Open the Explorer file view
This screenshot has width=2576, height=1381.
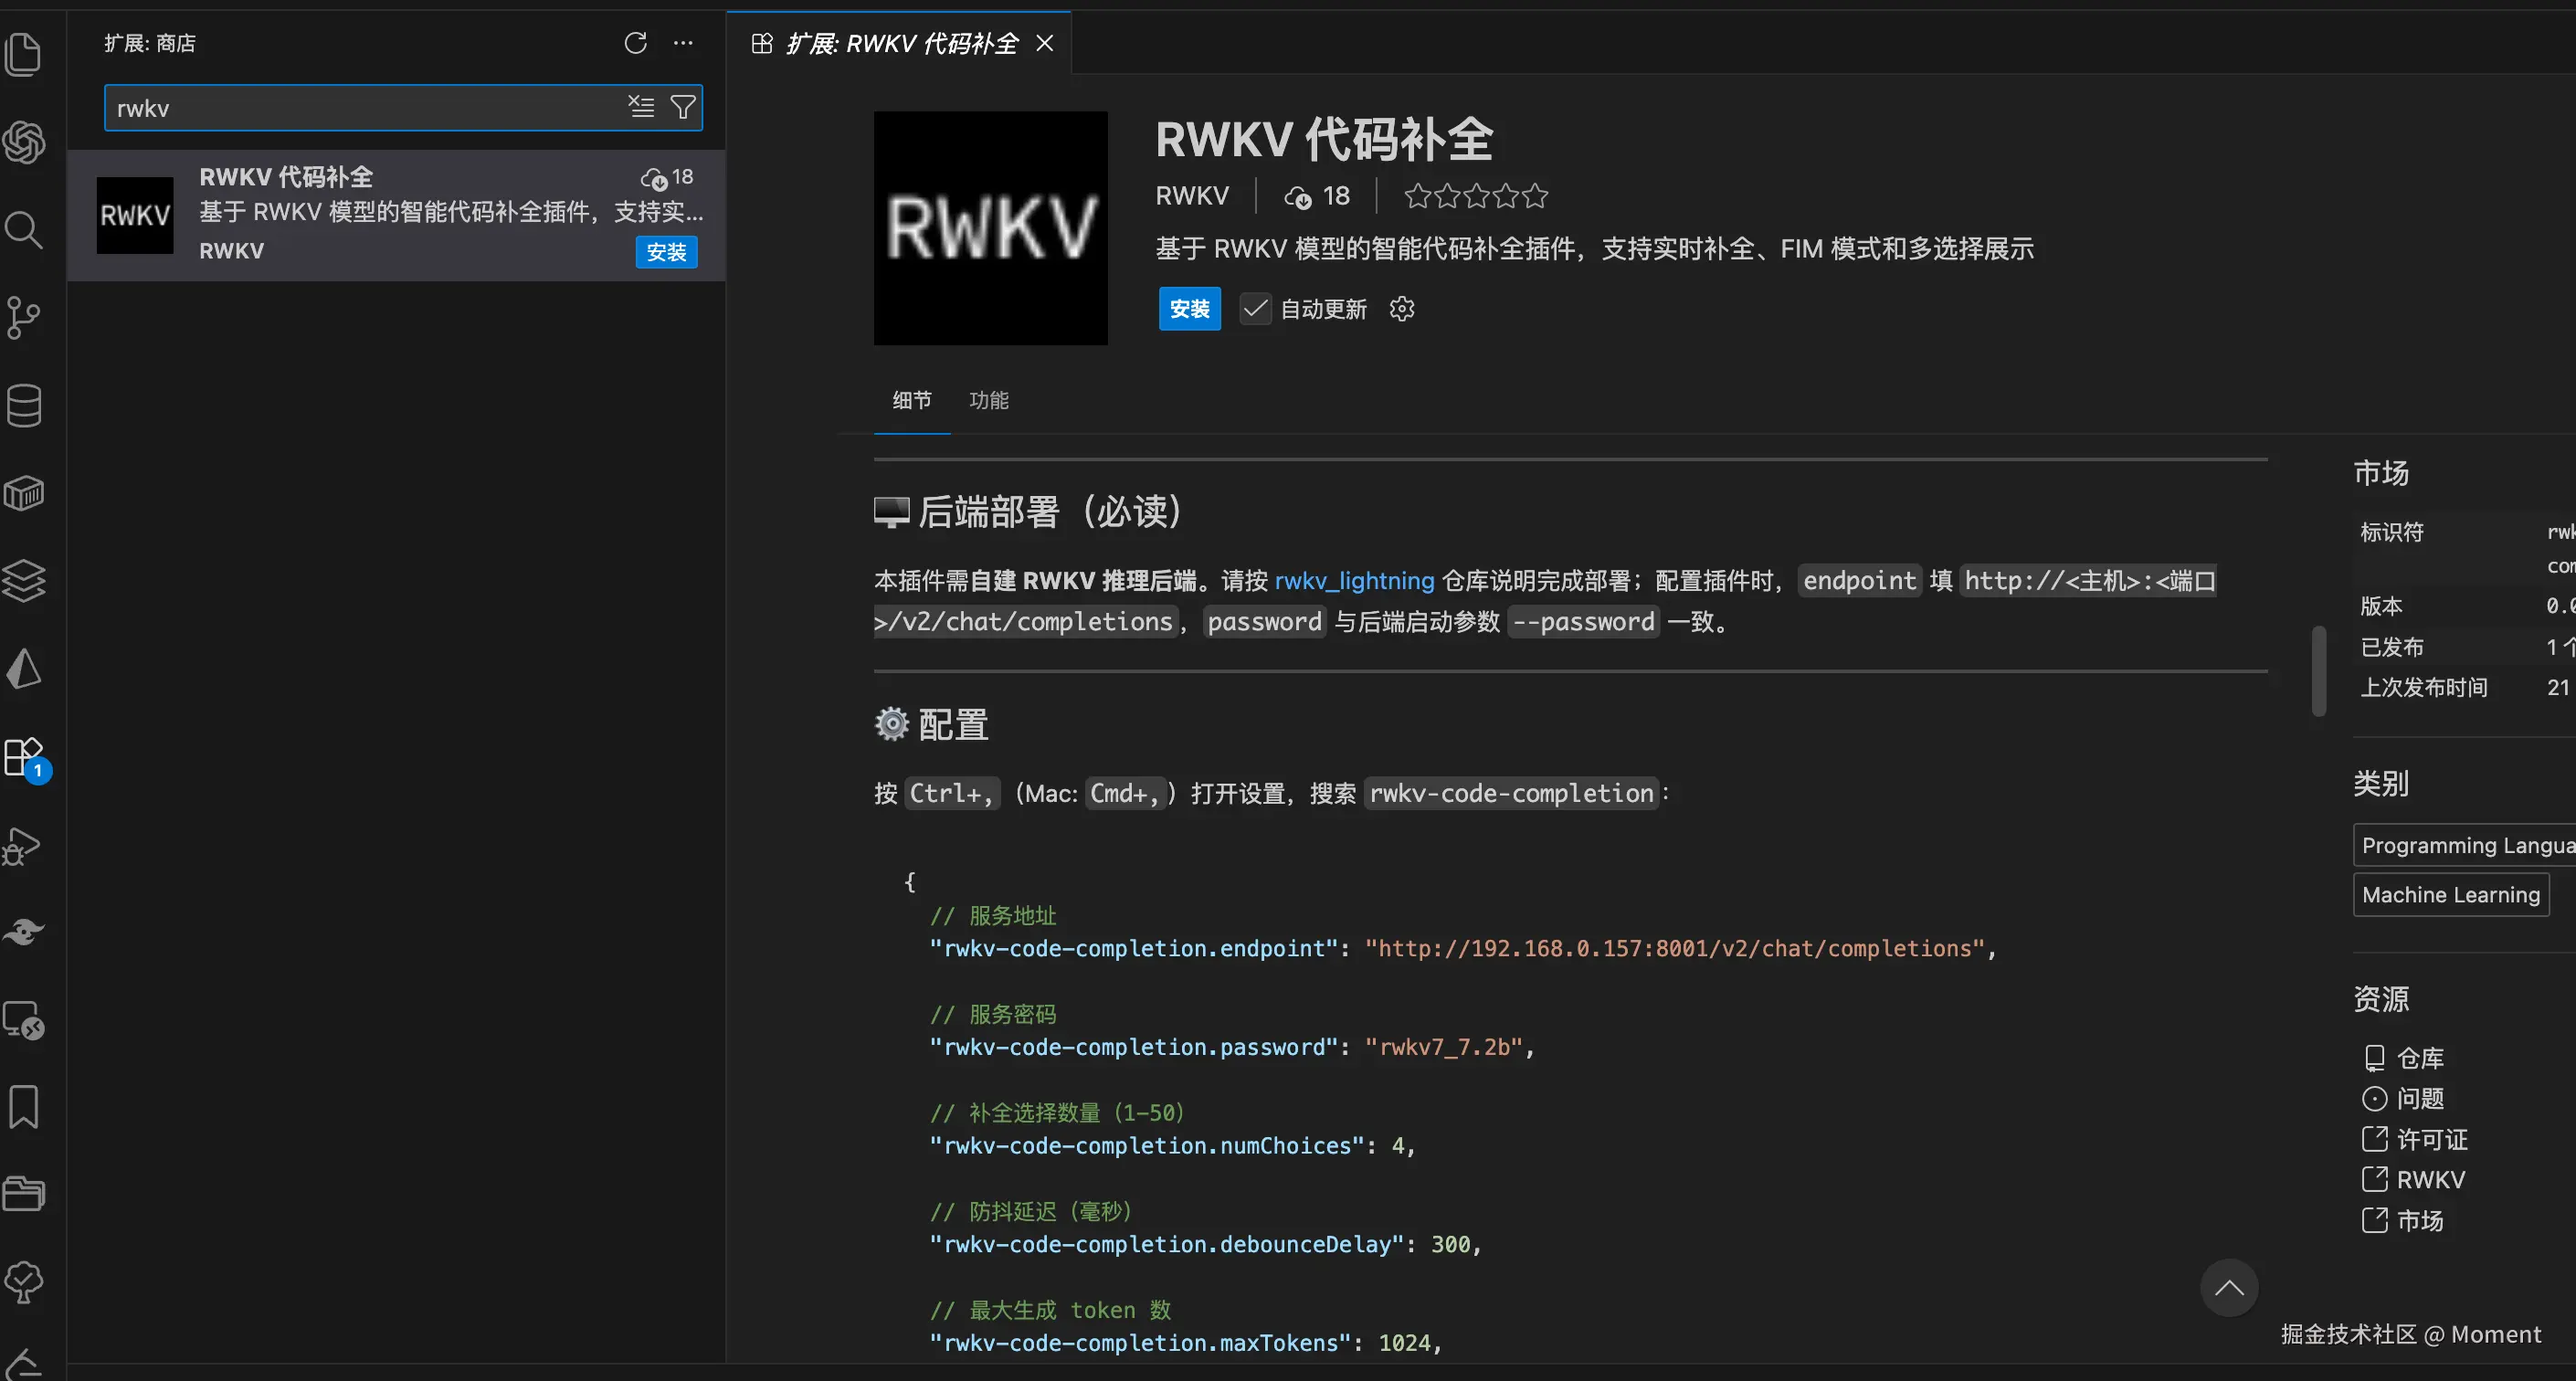(x=24, y=54)
